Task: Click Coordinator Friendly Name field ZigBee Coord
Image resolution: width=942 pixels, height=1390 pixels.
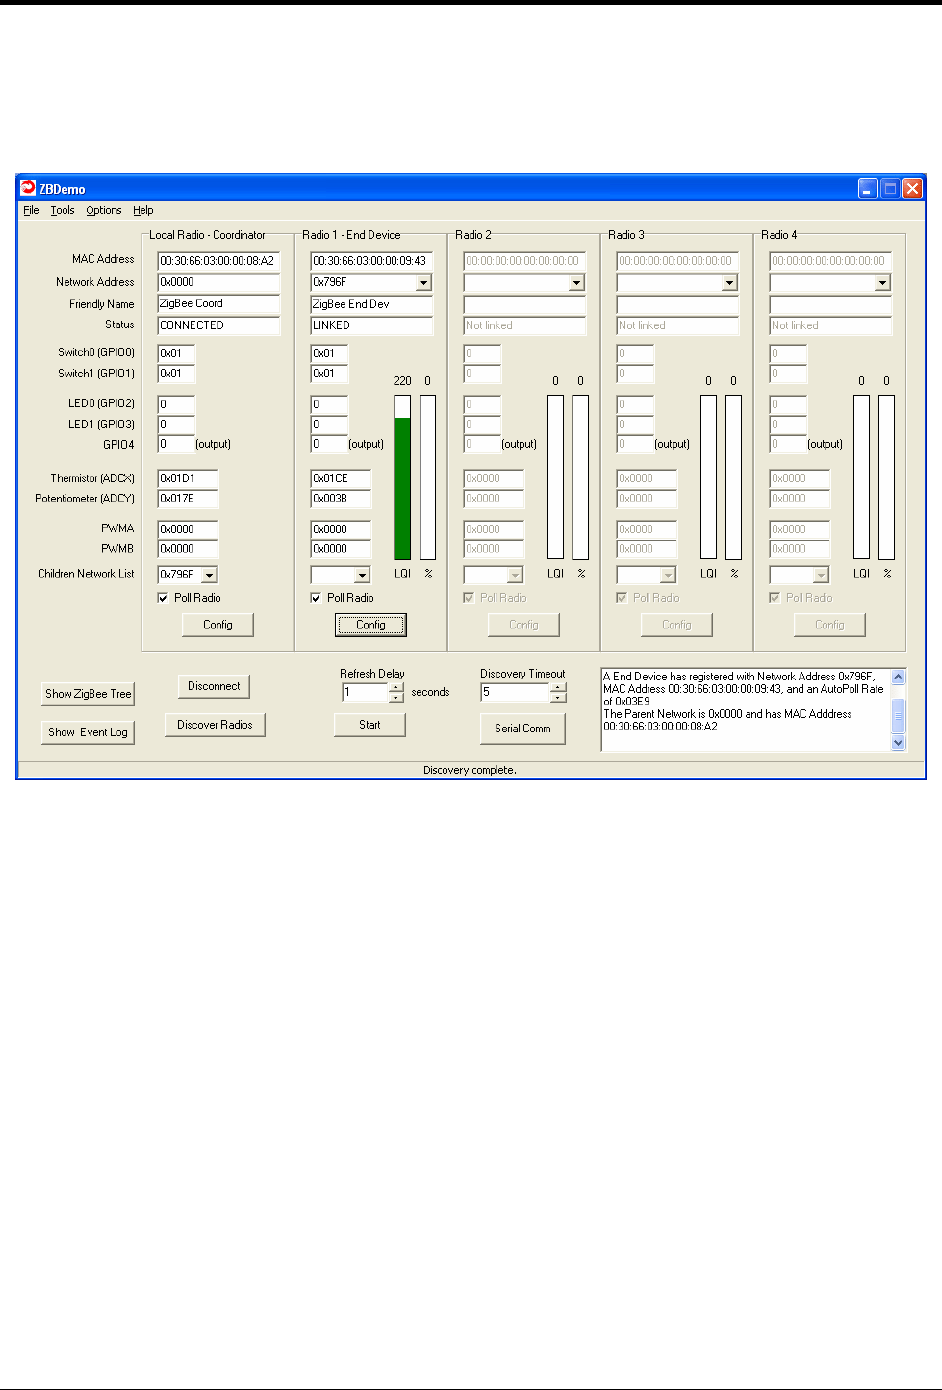Action: 219,304
